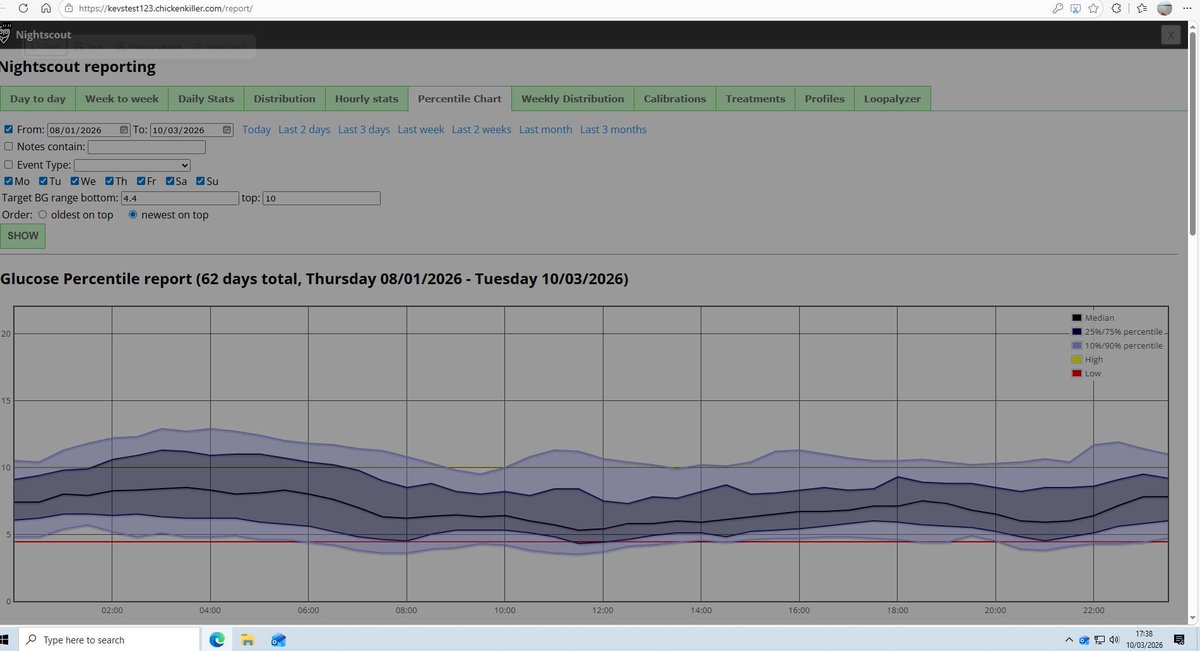Viewport: 1200px width, 651px height.
Task: Click the network icon in system tray
Action: click(x=1099, y=639)
